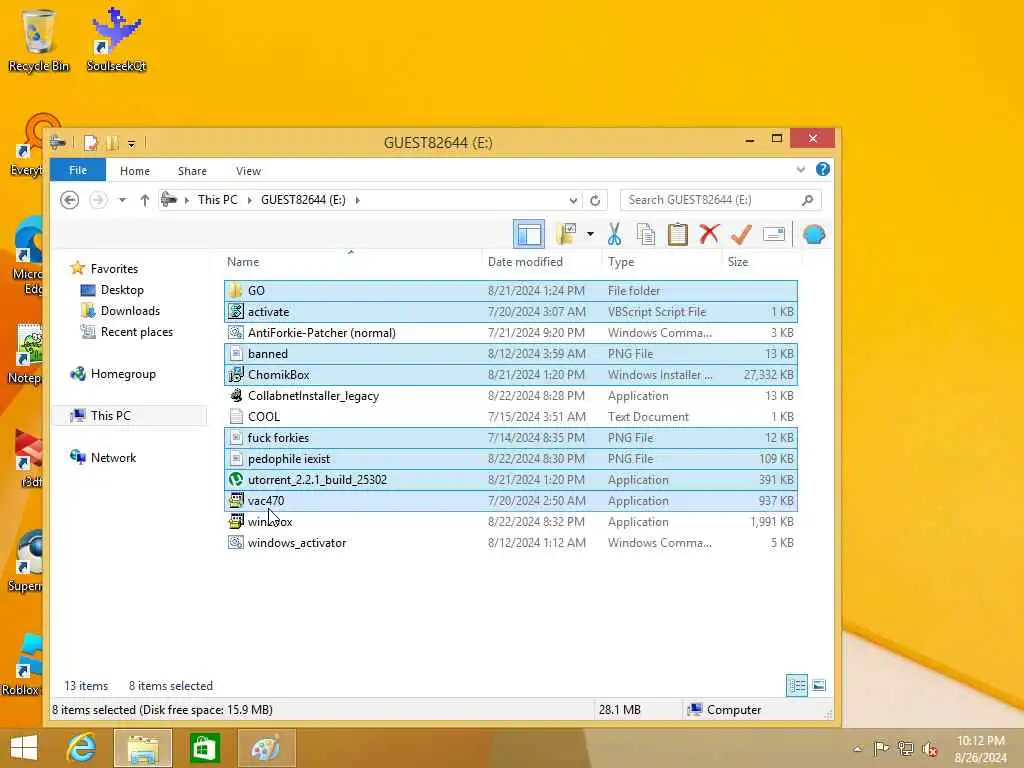Select the activate VBScript file
The width and height of the screenshot is (1024, 768).
(510, 312)
